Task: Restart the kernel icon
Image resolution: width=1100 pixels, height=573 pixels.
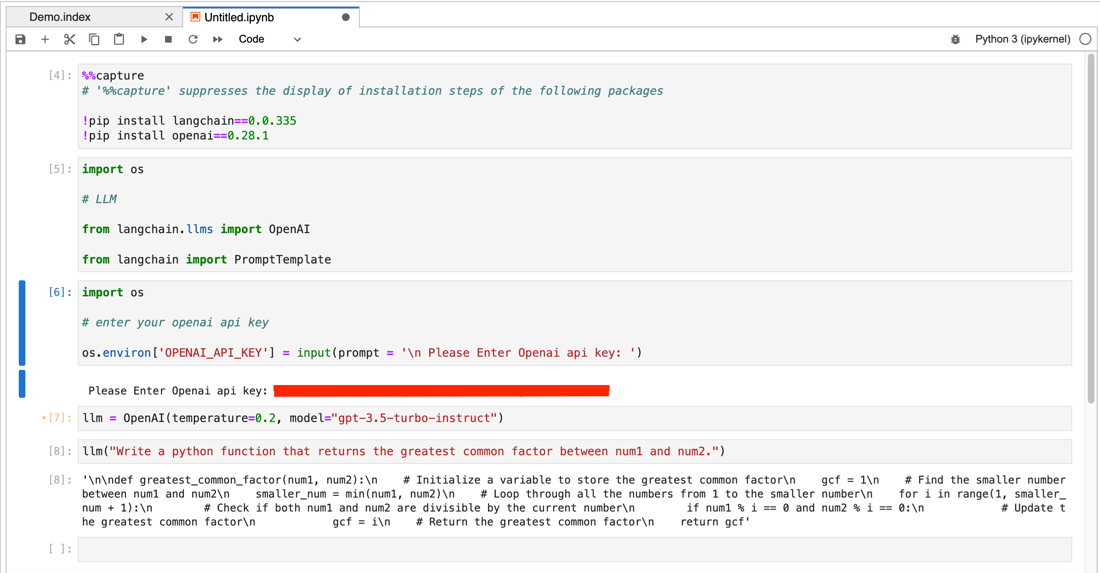Action: tap(193, 40)
